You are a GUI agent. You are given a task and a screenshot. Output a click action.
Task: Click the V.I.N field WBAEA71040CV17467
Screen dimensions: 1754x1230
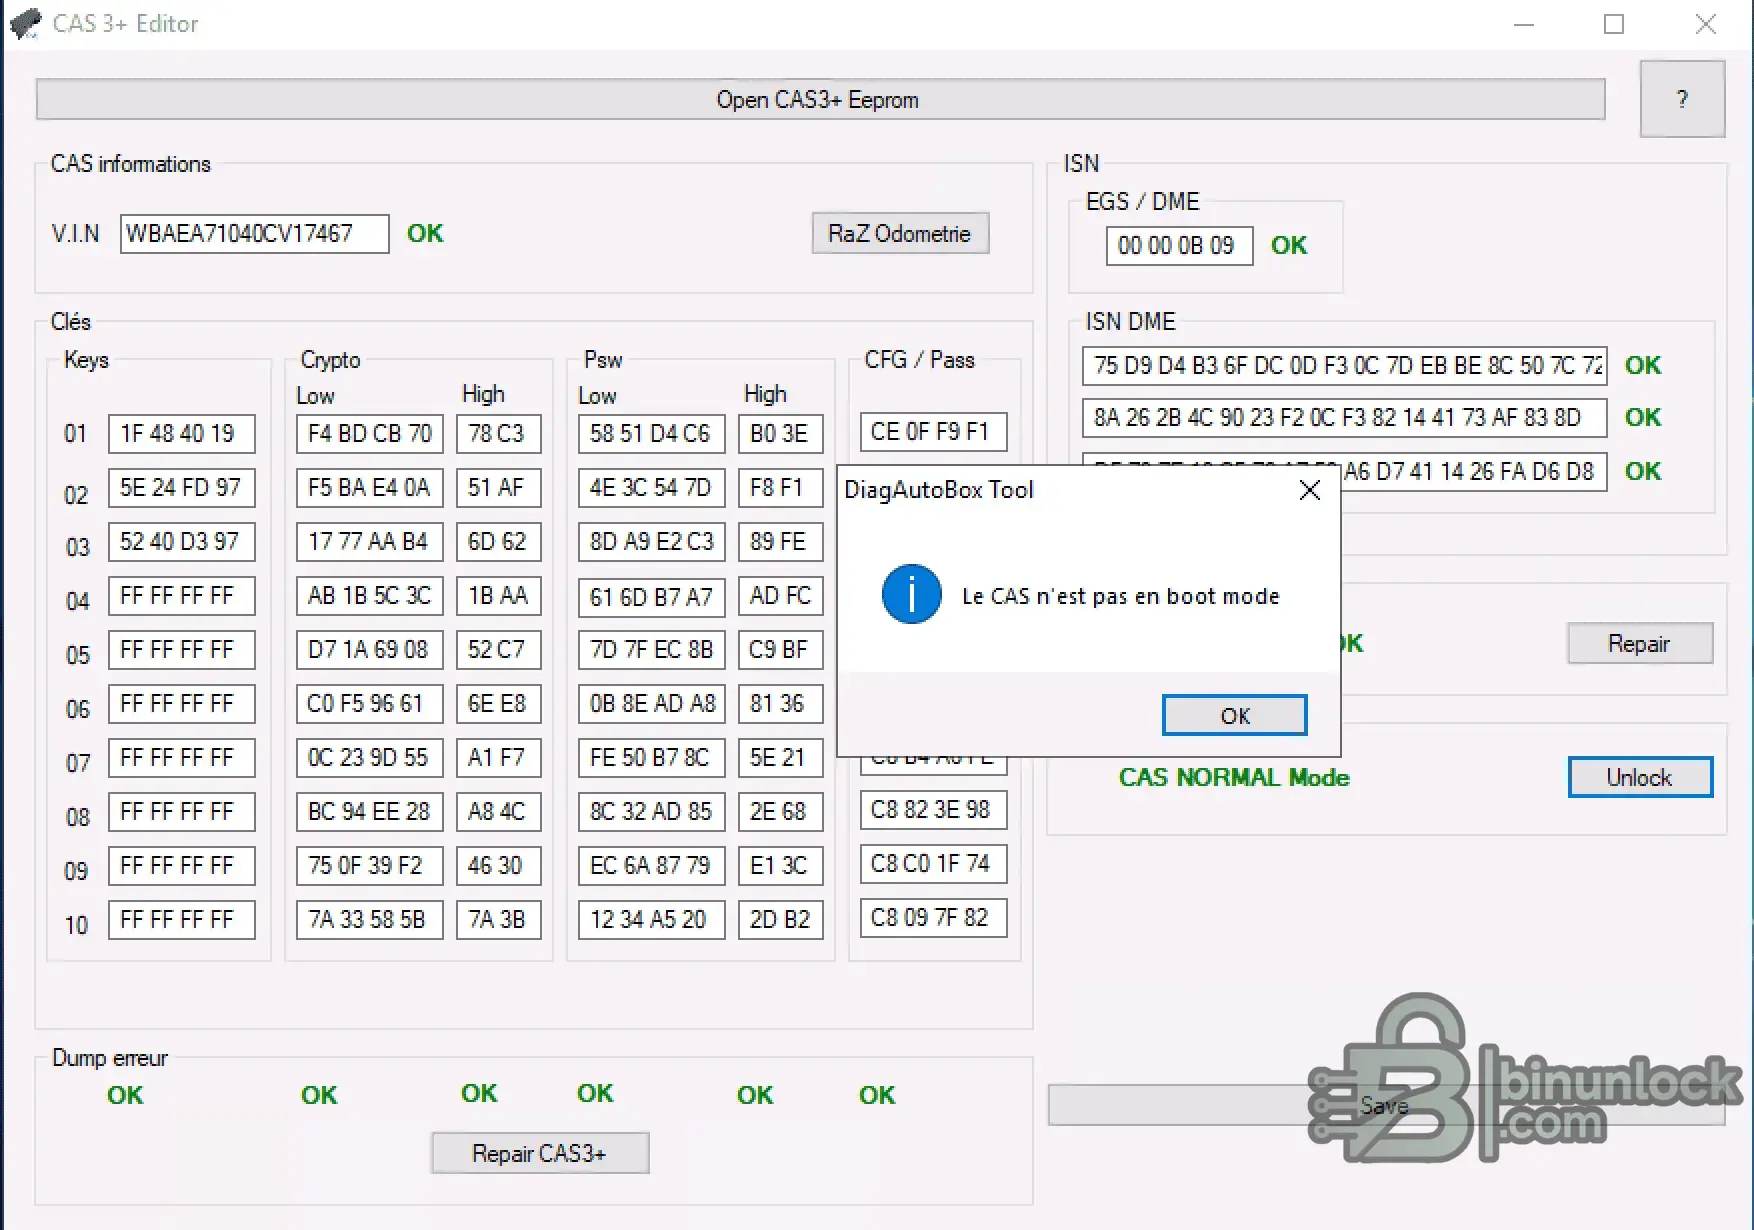(x=254, y=234)
